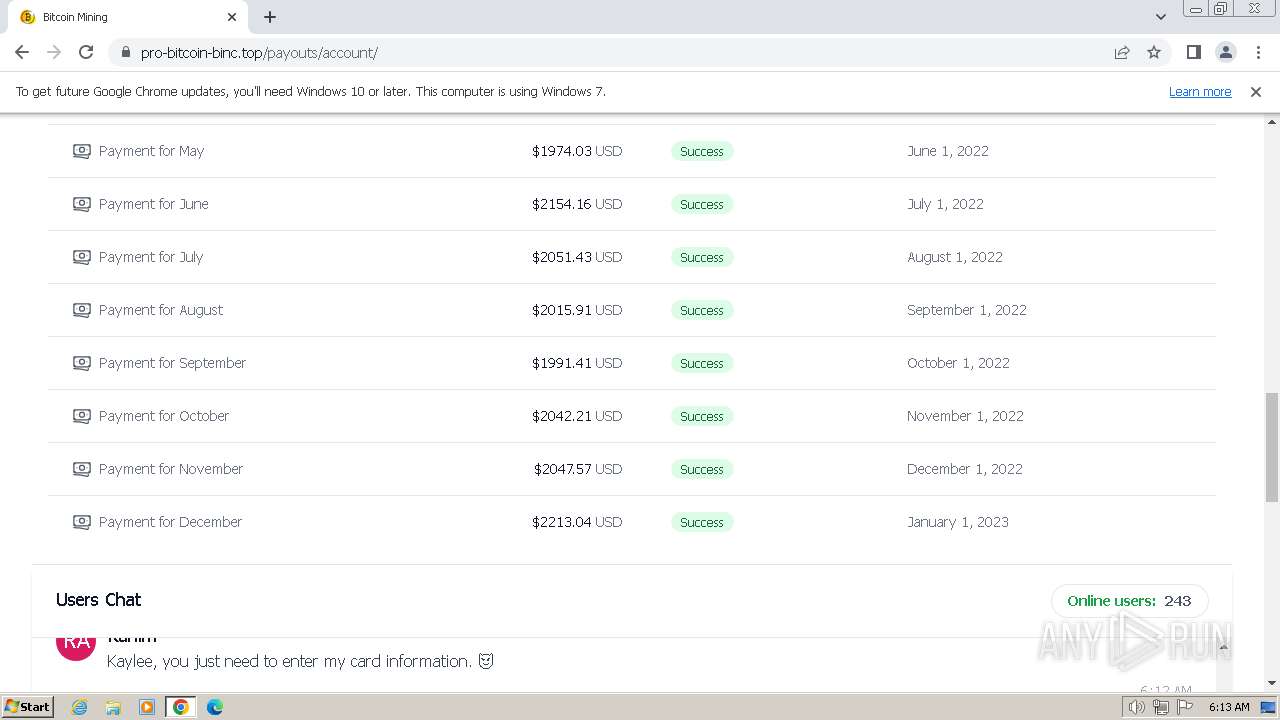The width and height of the screenshot is (1280, 720).
Task: Click the Success badge for December payment
Action: click(702, 522)
